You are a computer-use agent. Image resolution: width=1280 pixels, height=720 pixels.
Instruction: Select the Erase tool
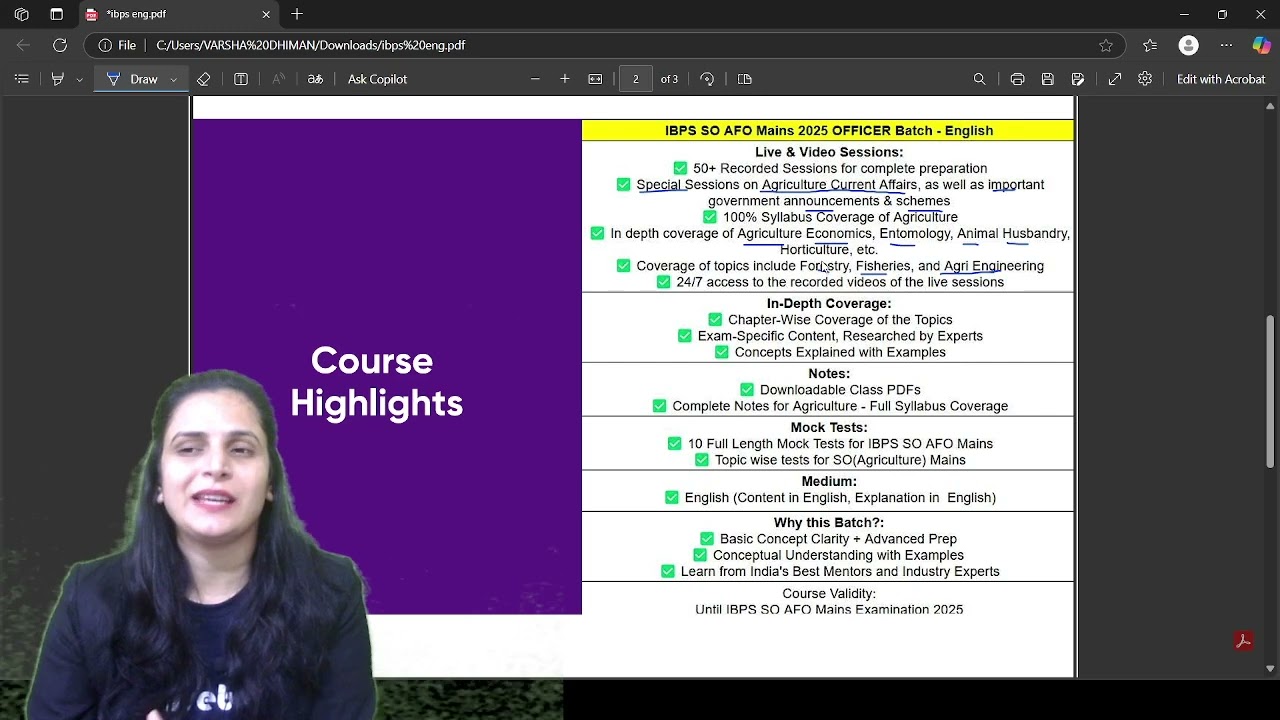click(x=204, y=79)
